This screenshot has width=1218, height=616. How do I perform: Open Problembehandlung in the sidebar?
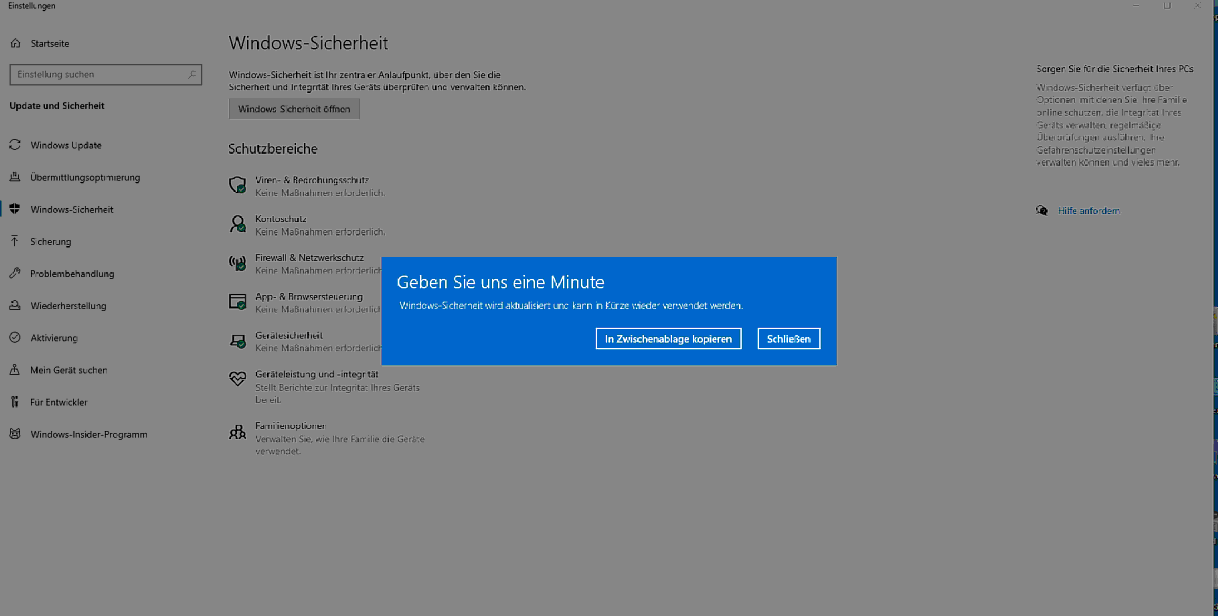coord(72,274)
